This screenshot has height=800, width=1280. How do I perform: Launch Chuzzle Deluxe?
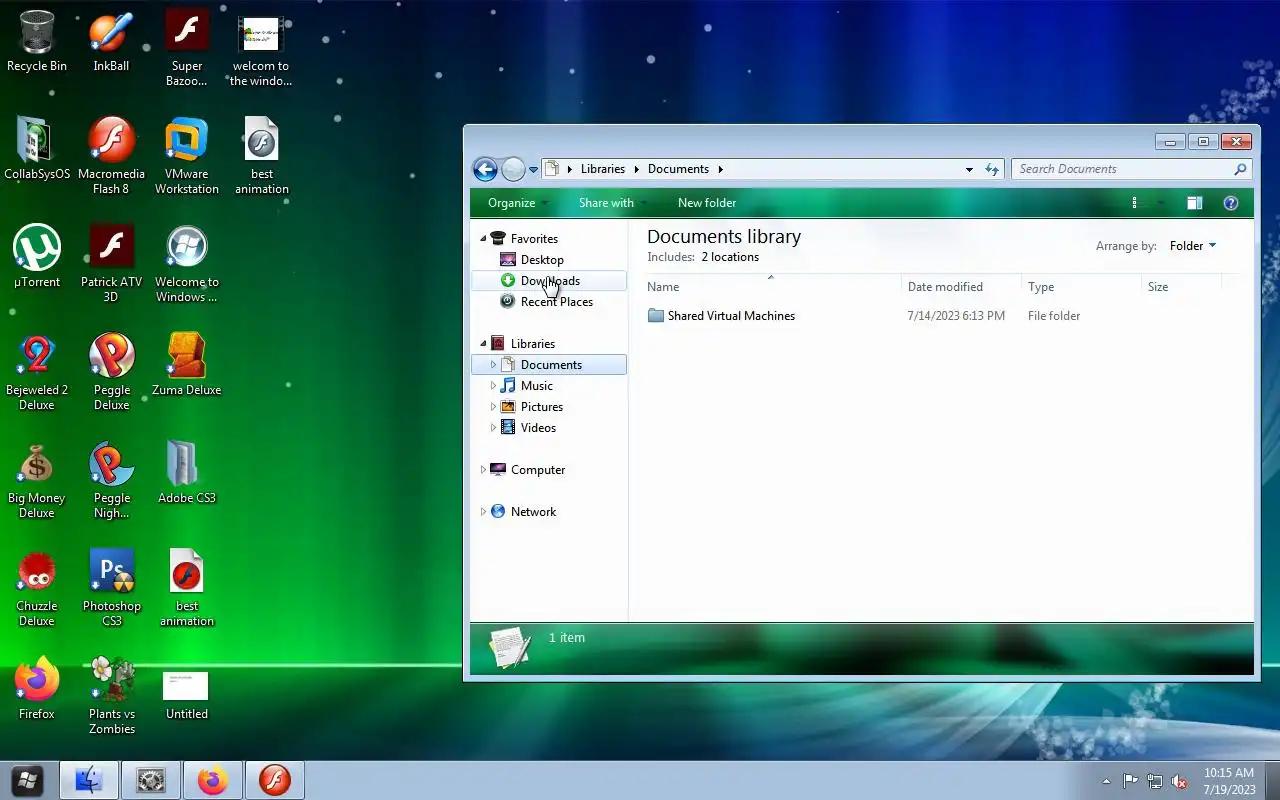[x=37, y=587]
